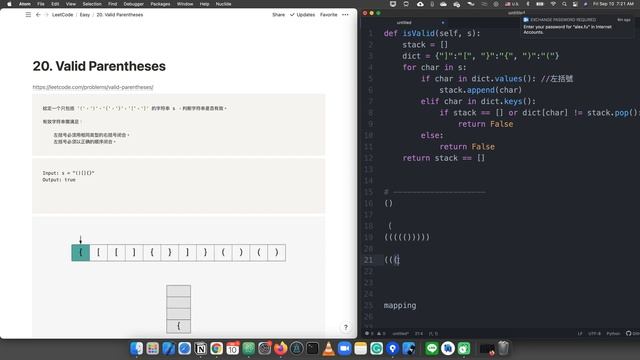
Task: Click Favorite in Notion top bar
Action: [329, 15]
